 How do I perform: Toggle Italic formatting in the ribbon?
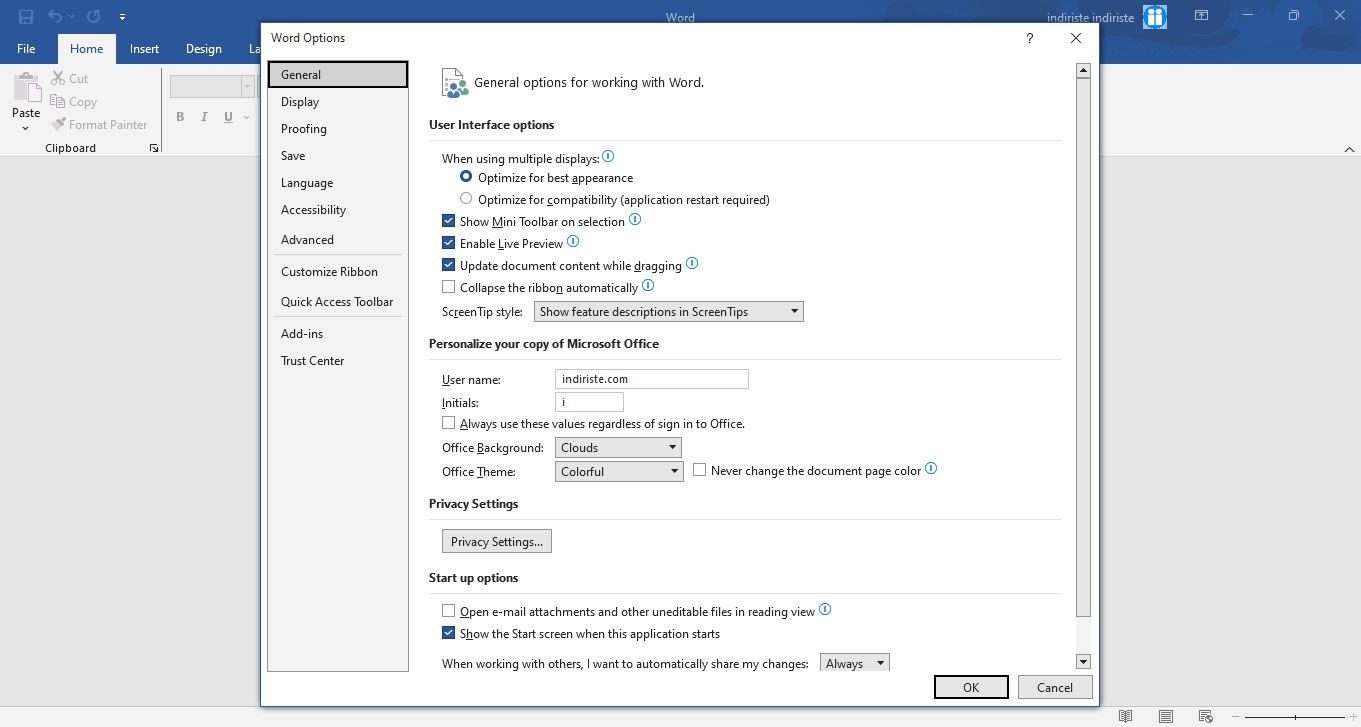click(x=204, y=117)
